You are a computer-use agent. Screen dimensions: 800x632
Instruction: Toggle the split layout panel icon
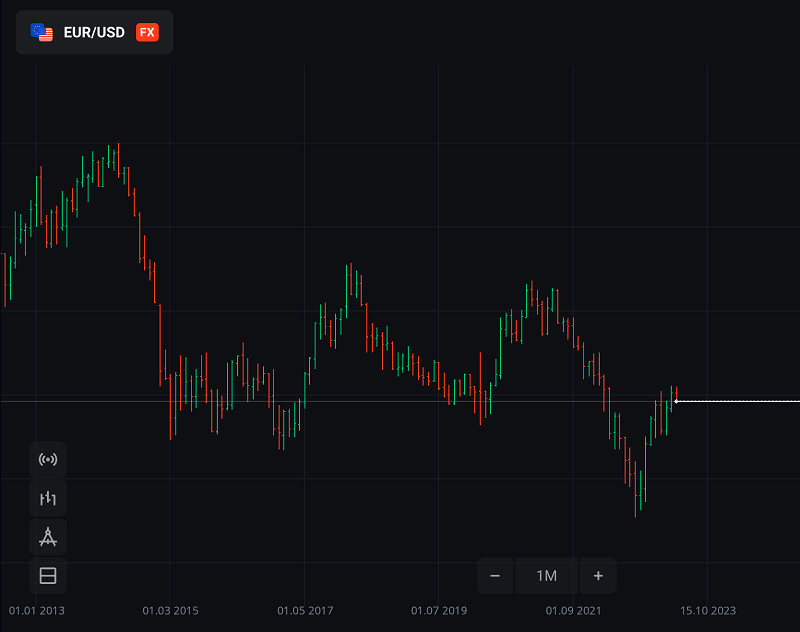pos(48,576)
